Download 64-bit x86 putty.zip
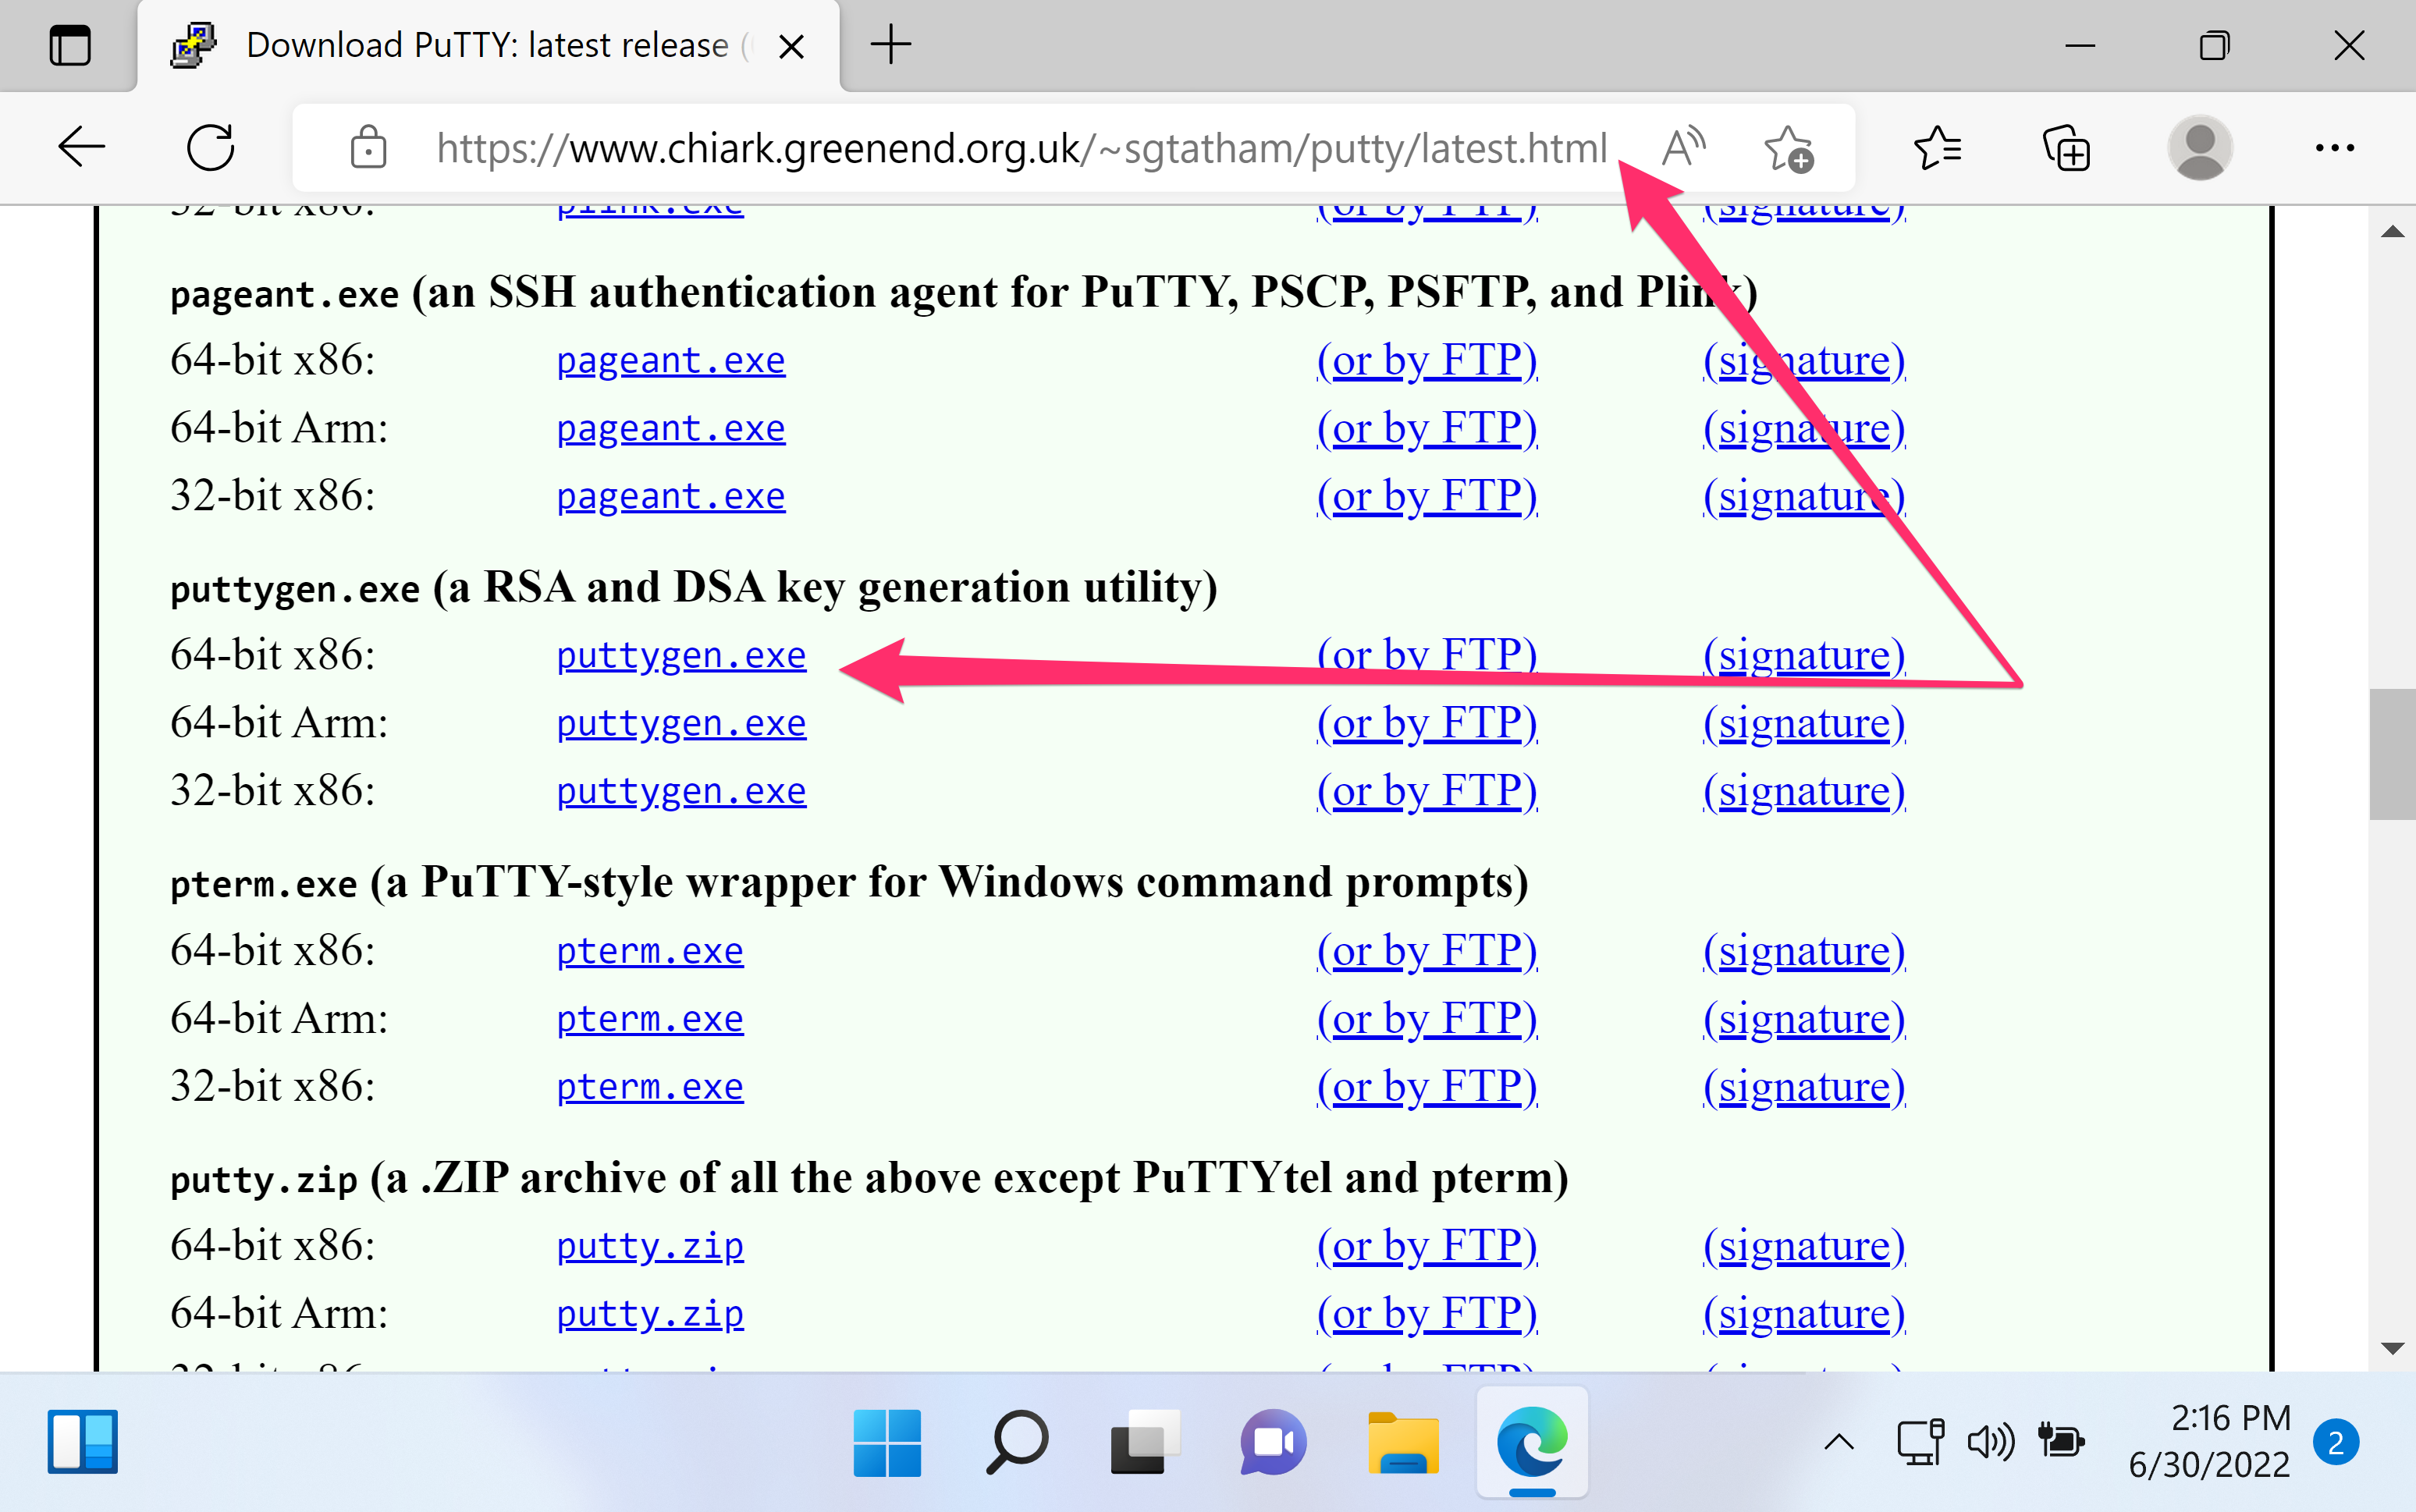2416x1512 pixels. (x=650, y=1246)
